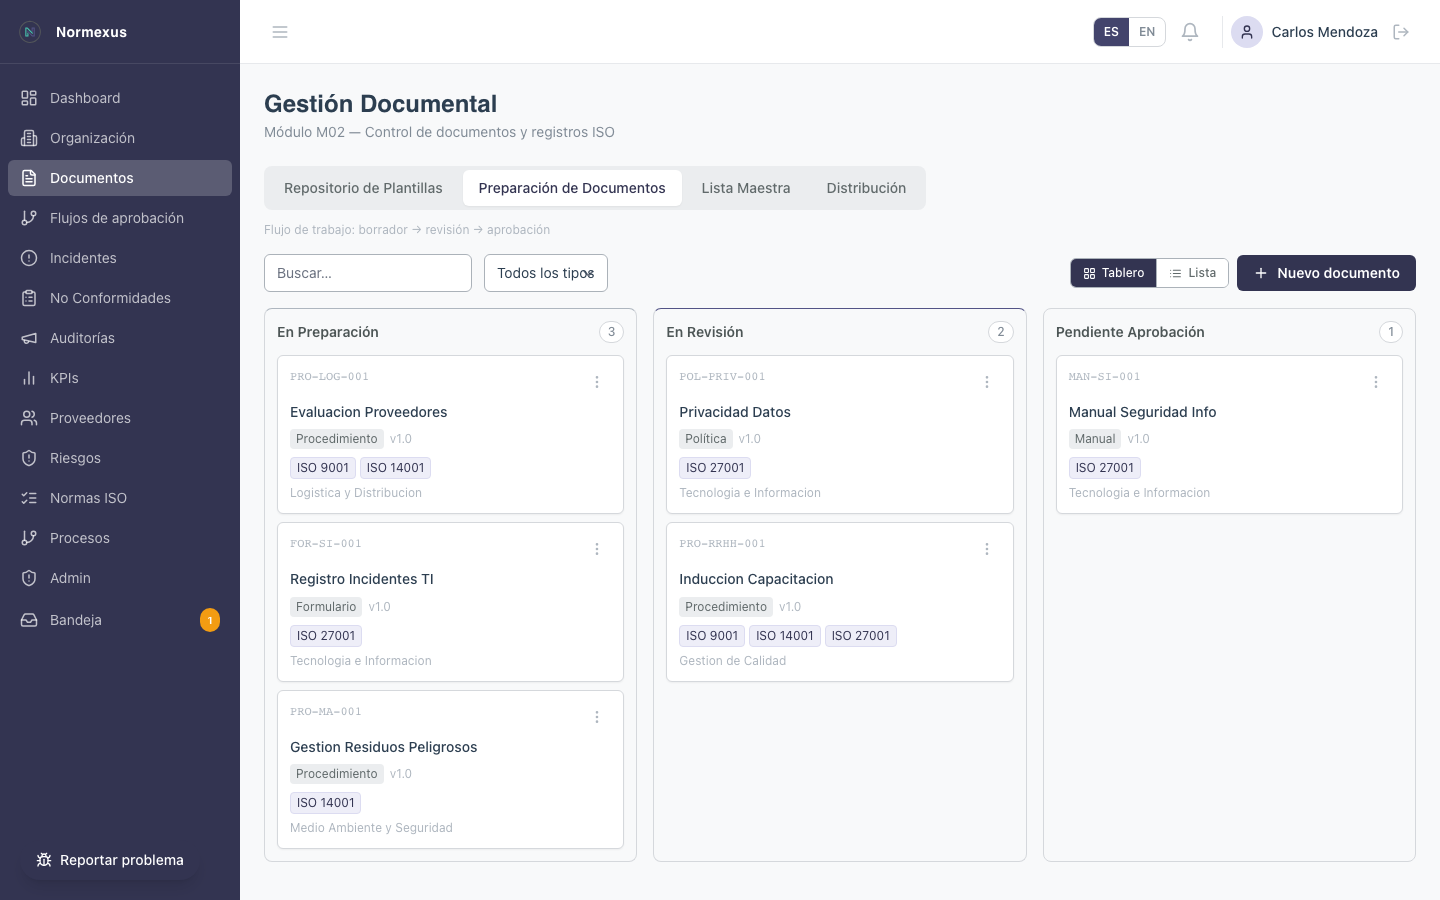Open the three-dot menu on Privacidad Datos card
The image size is (1440, 900).
pos(986,382)
